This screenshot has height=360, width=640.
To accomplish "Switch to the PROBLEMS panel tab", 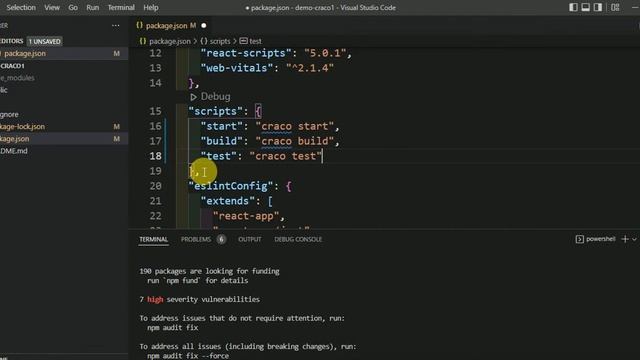I will (x=196, y=239).
